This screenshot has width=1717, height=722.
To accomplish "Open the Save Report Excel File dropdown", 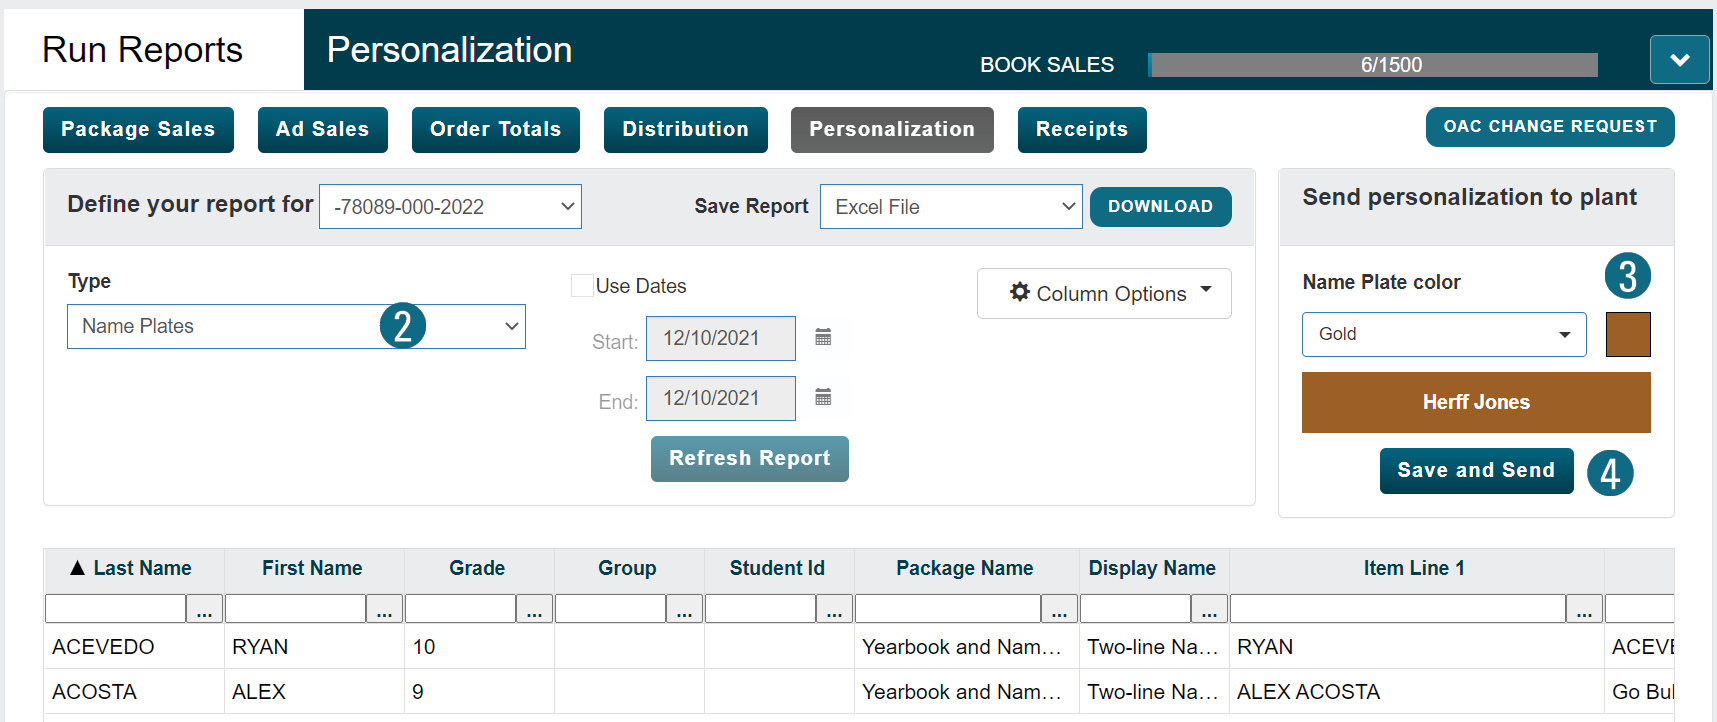I will [950, 207].
